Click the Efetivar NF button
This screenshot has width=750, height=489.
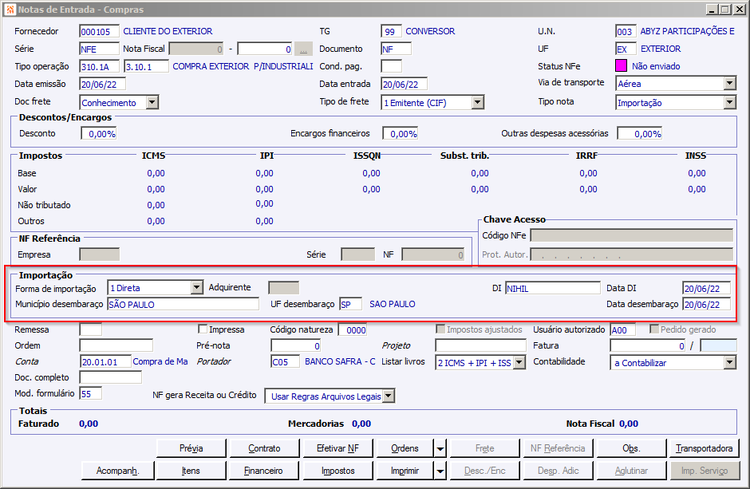(337, 448)
